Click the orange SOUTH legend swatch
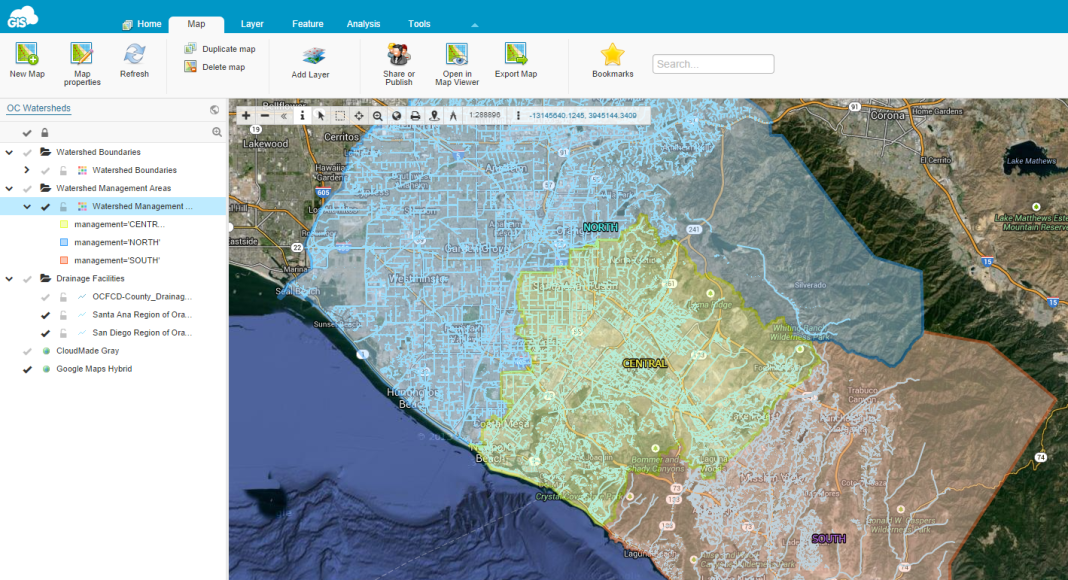Image resolution: width=1068 pixels, height=580 pixels. 63,261
